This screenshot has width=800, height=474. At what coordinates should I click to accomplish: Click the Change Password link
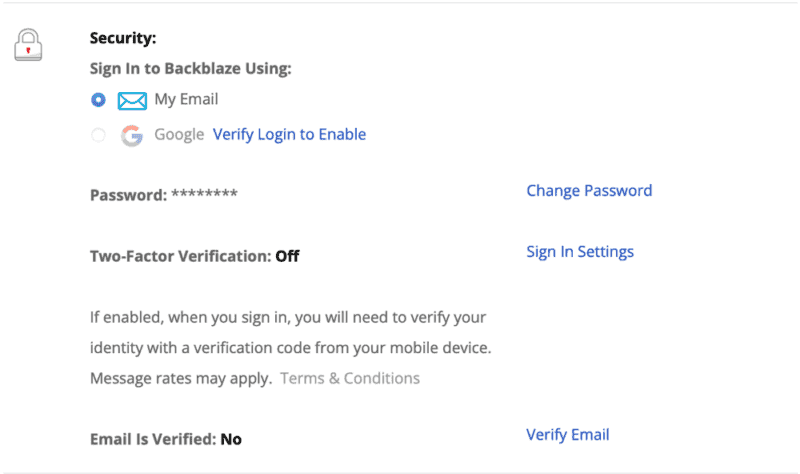(x=589, y=191)
